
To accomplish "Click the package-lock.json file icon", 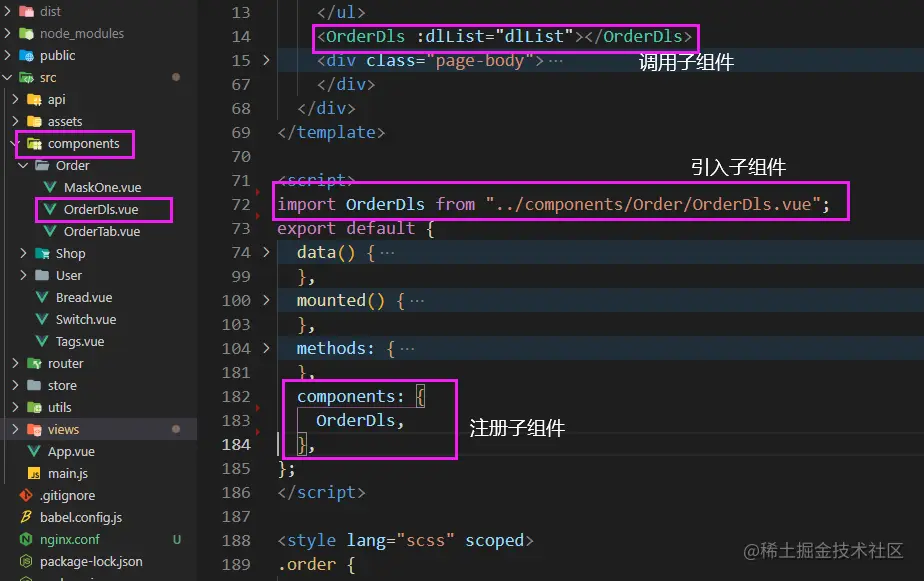I will (x=26, y=561).
